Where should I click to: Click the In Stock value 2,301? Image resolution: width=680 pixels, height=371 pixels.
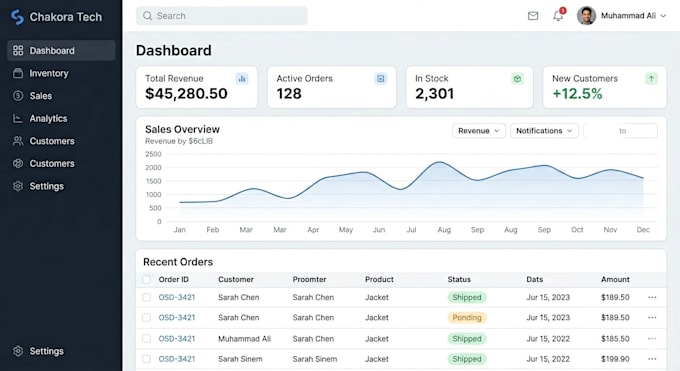tap(435, 94)
